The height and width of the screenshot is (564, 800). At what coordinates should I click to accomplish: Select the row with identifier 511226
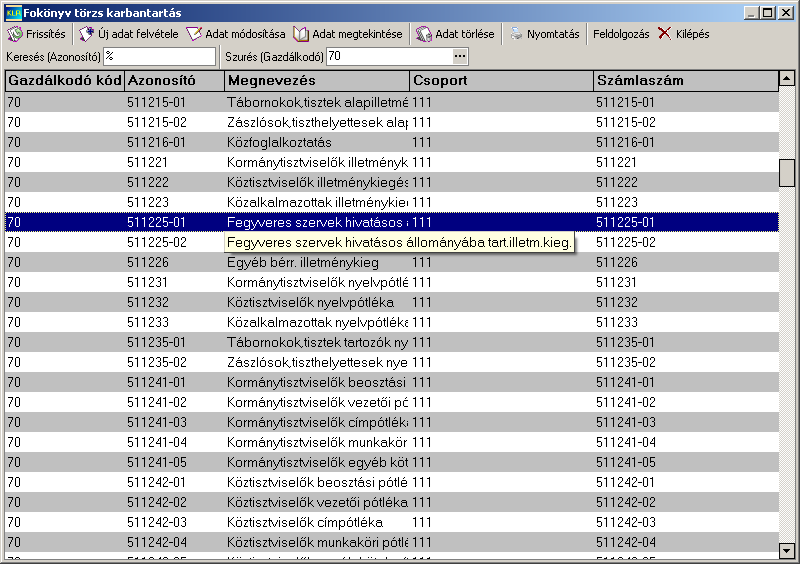click(392, 262)
